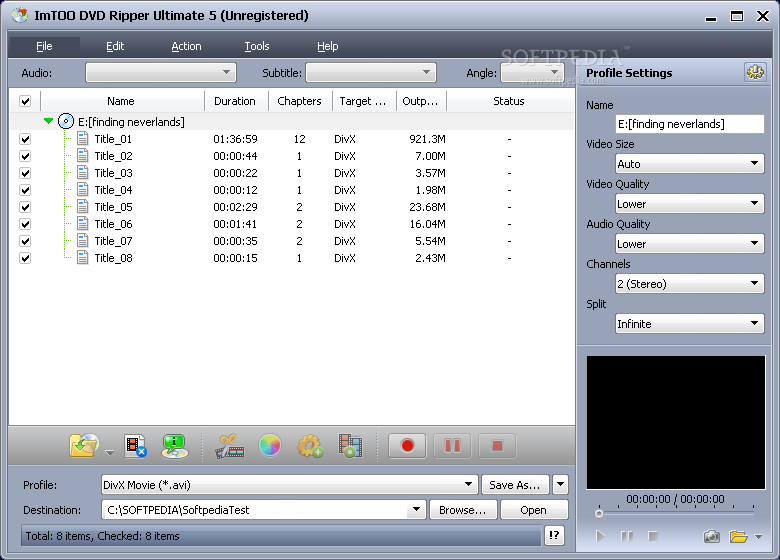Uncheck Title_03 checkbox
Viewport: 780px width, 560px height.
(25, 173)
